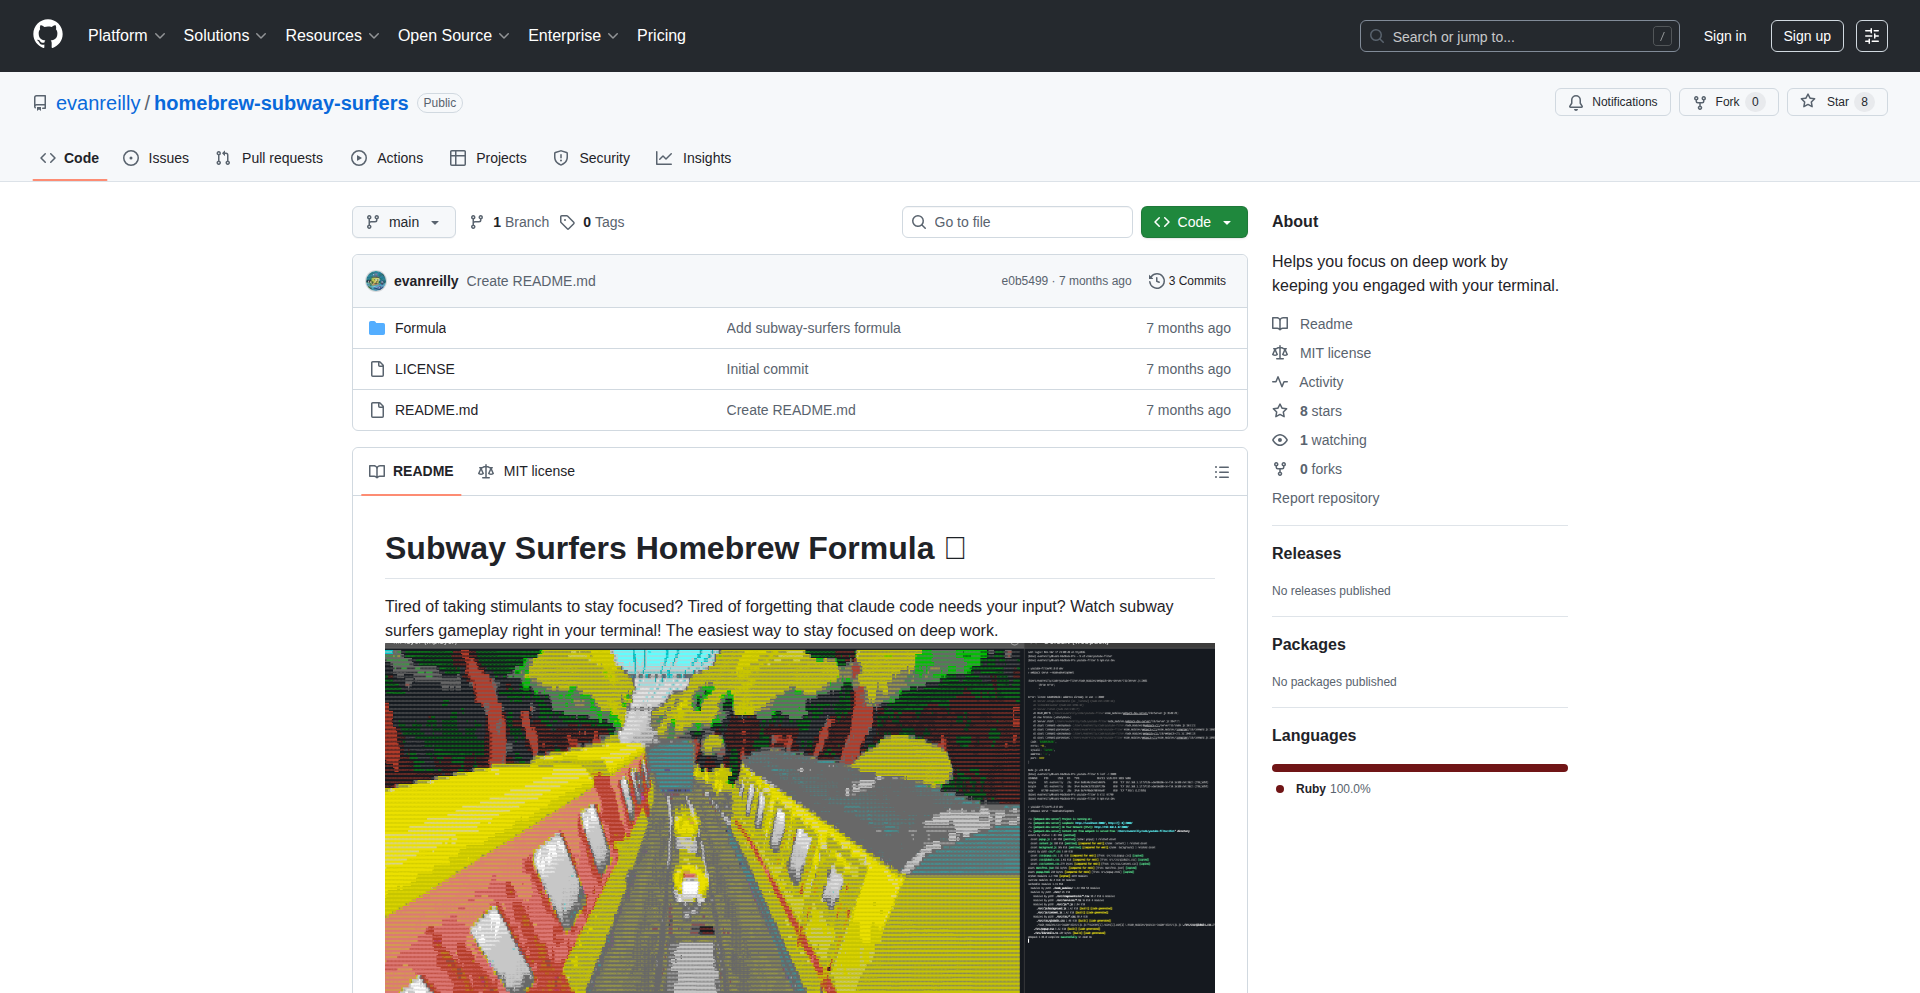Click the Report repository link
The height and width of the screenshot is (993, 1920).
point(1325,498)
